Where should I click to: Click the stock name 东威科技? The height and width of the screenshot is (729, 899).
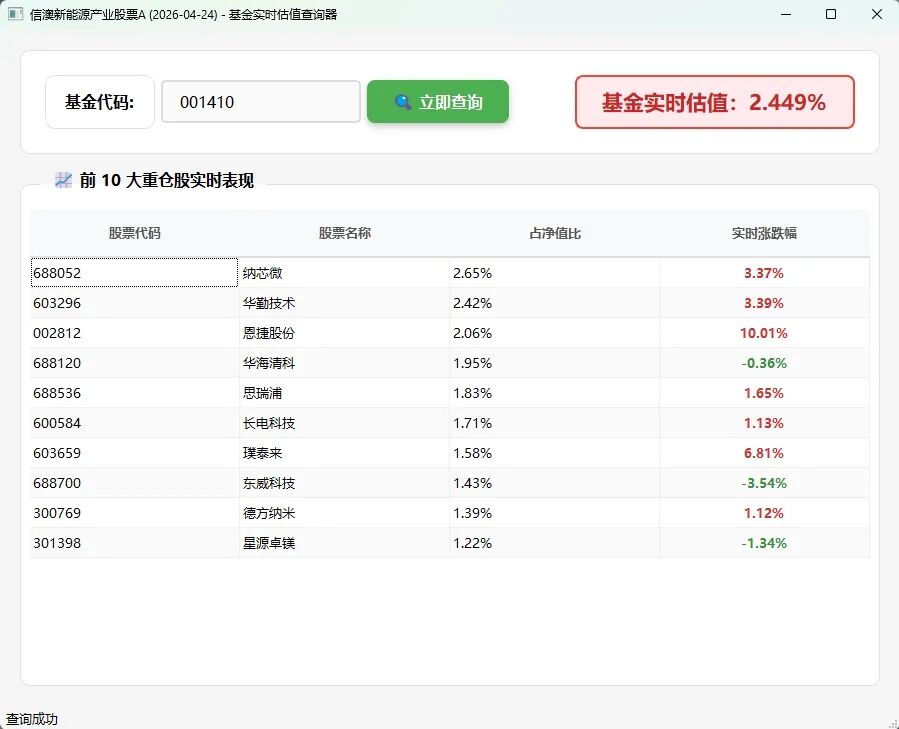[x=269, y=483]
